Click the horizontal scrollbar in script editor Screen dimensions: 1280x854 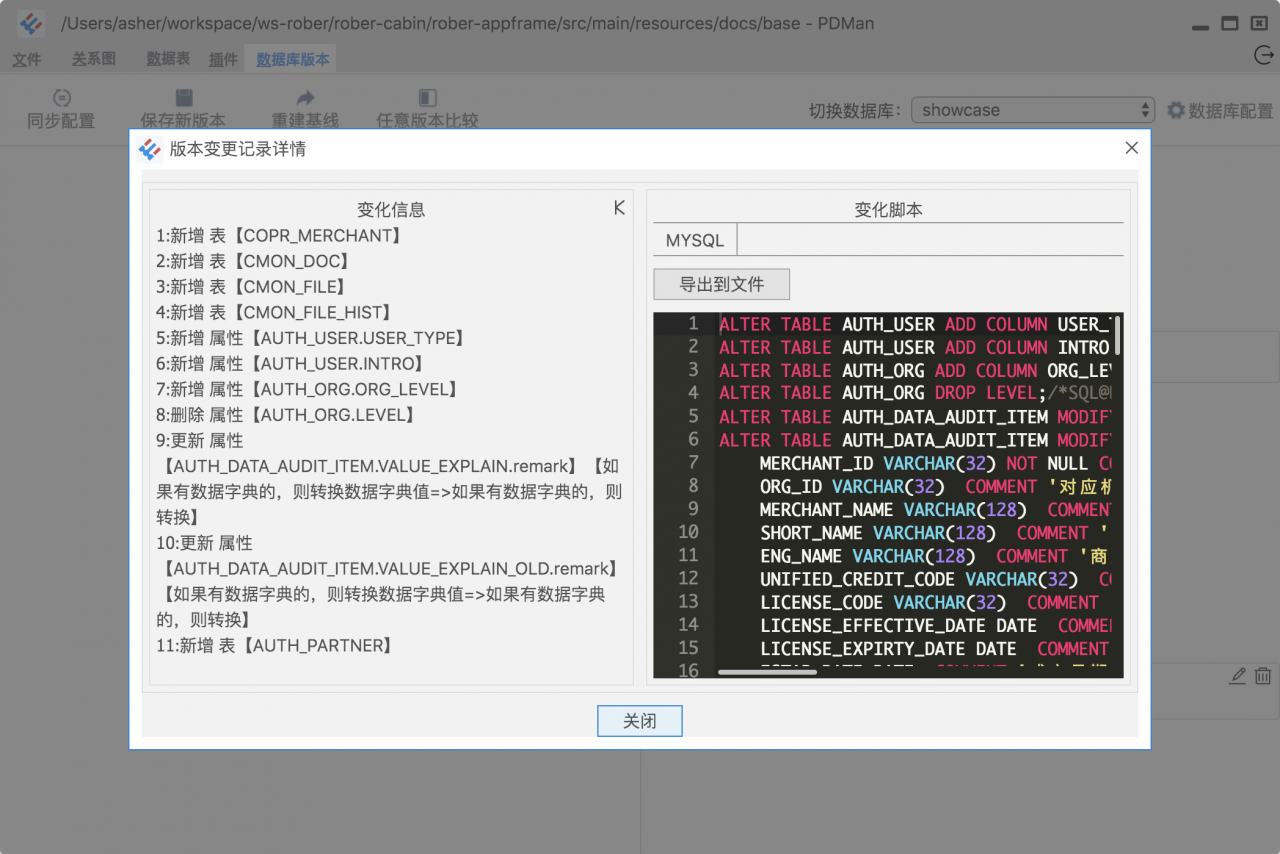(767, 672)
